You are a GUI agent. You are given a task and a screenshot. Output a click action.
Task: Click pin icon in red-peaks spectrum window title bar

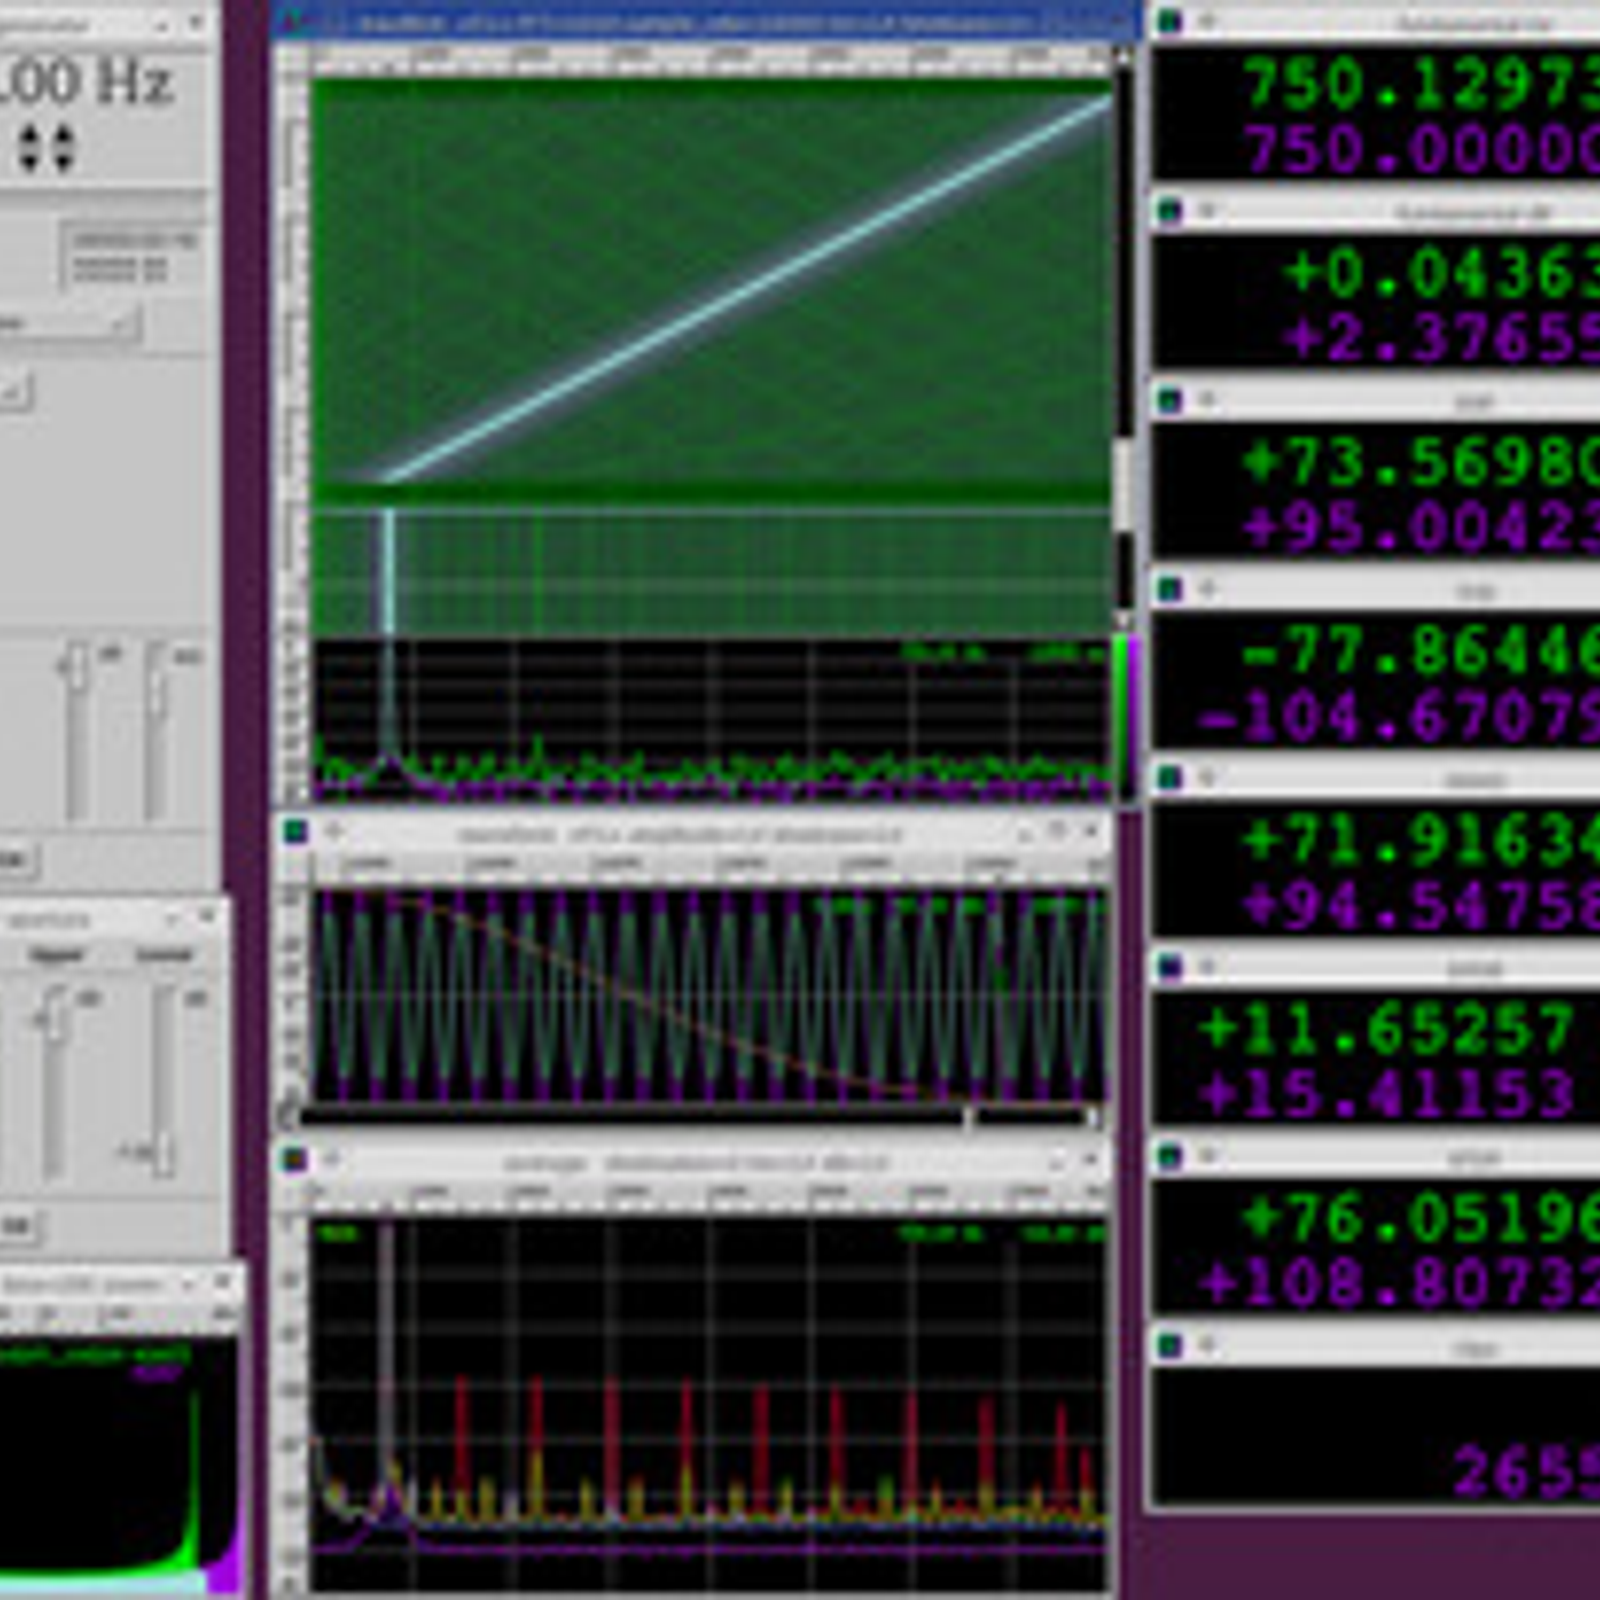(333, 1160)
